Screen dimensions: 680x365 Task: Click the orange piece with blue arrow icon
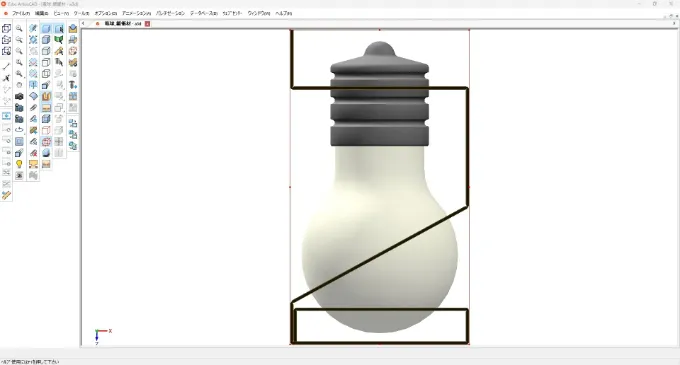(x=33, y=130)
